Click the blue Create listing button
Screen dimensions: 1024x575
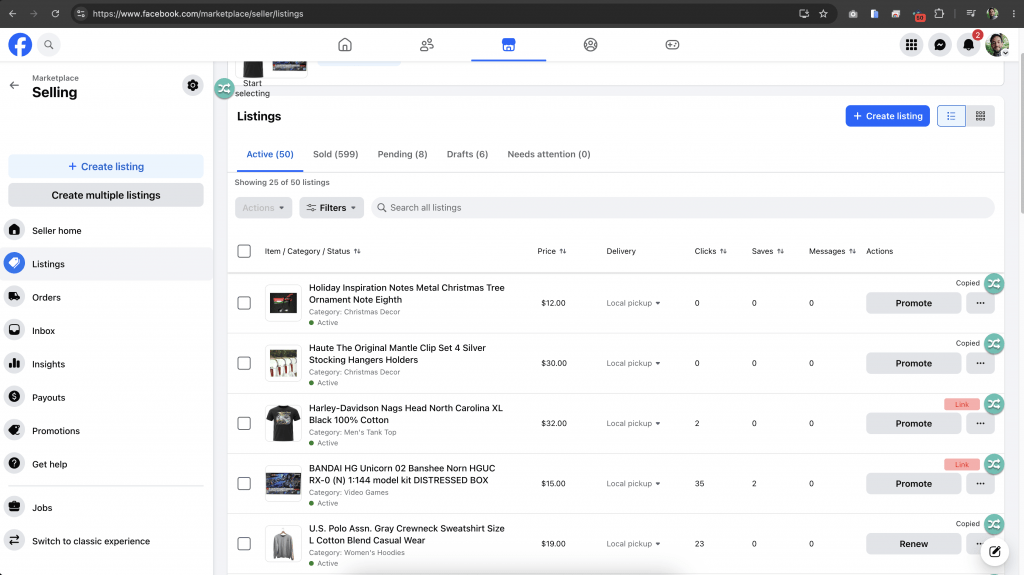[888, 116]
